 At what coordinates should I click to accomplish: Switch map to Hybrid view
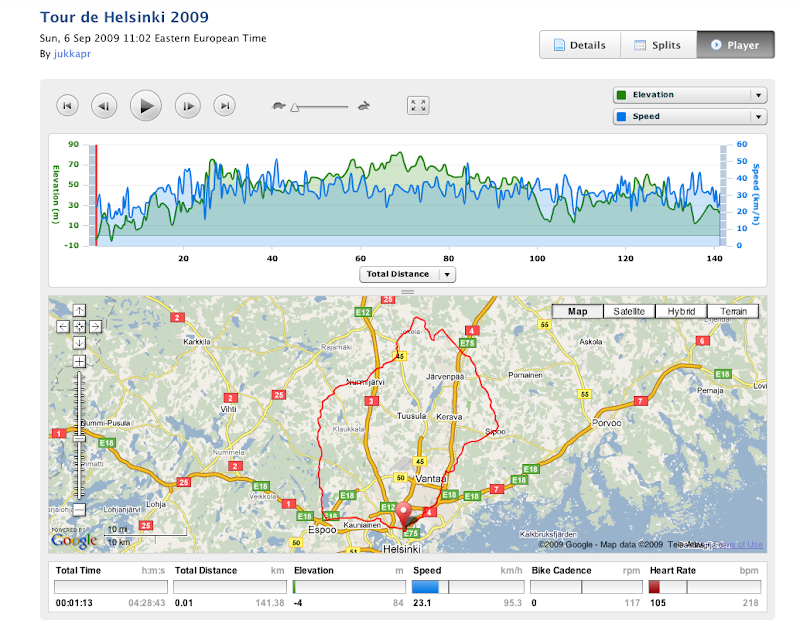point(681,311)
